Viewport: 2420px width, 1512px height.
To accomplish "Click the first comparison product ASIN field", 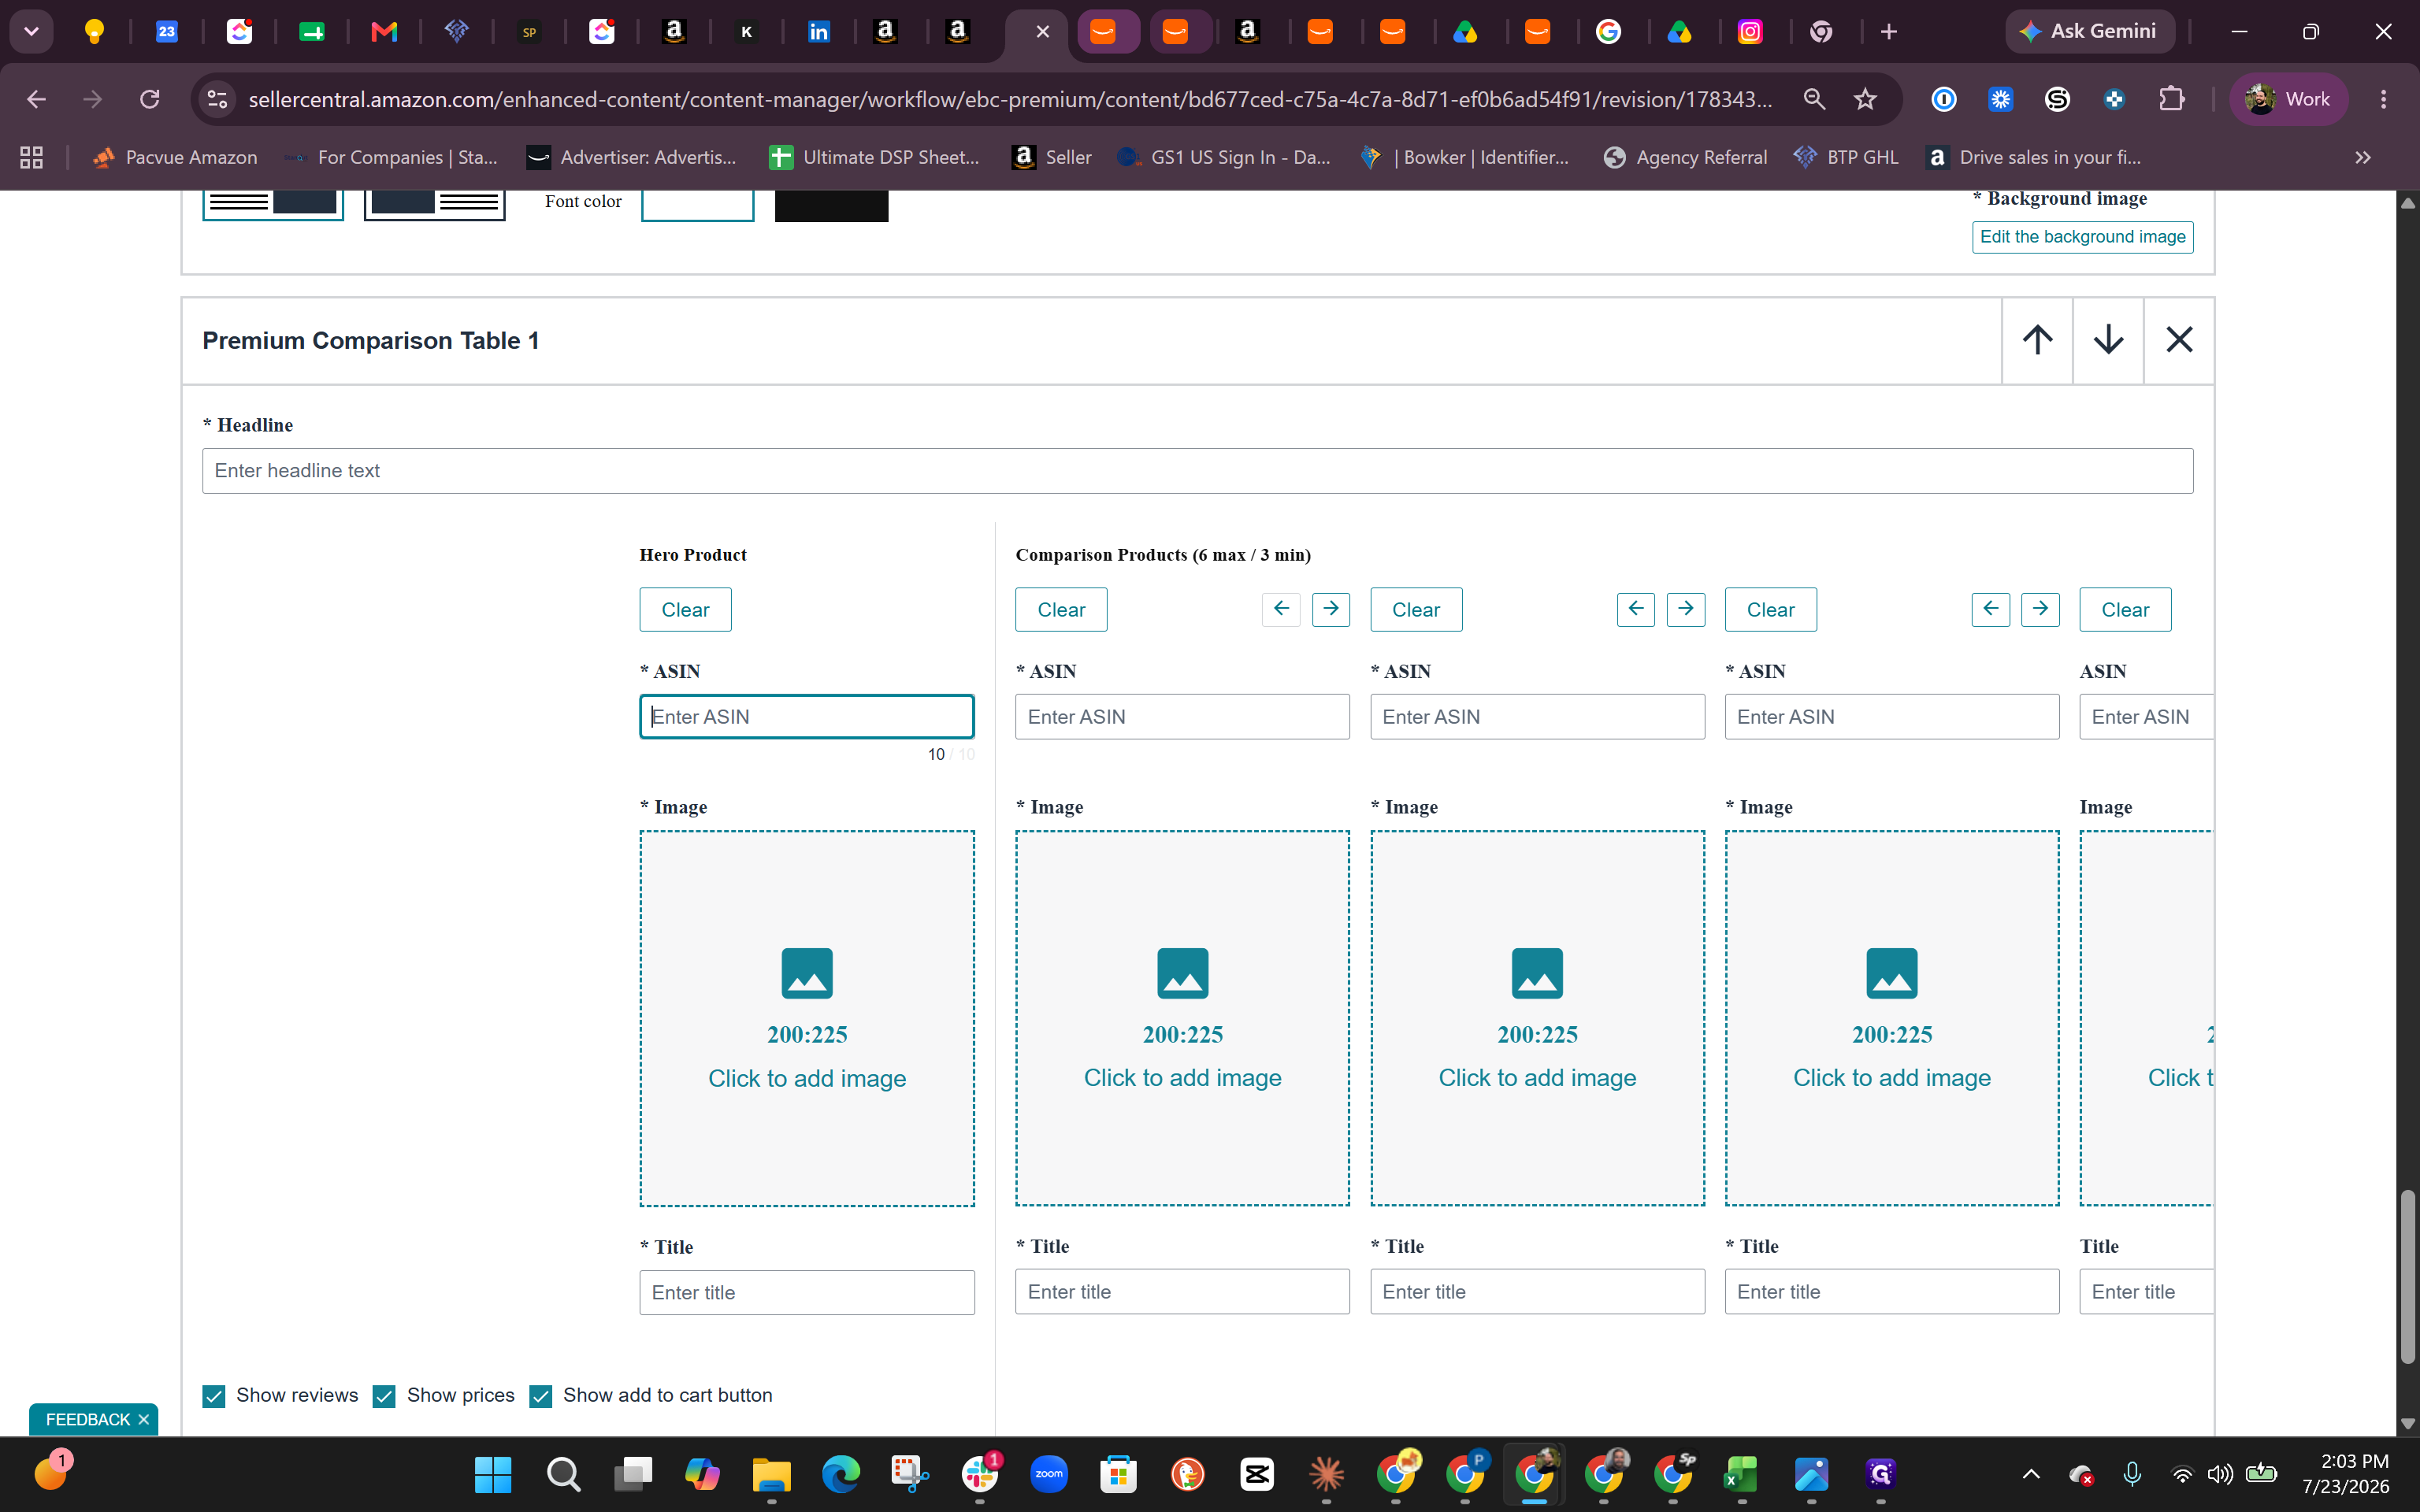I will pos(1182,717).
